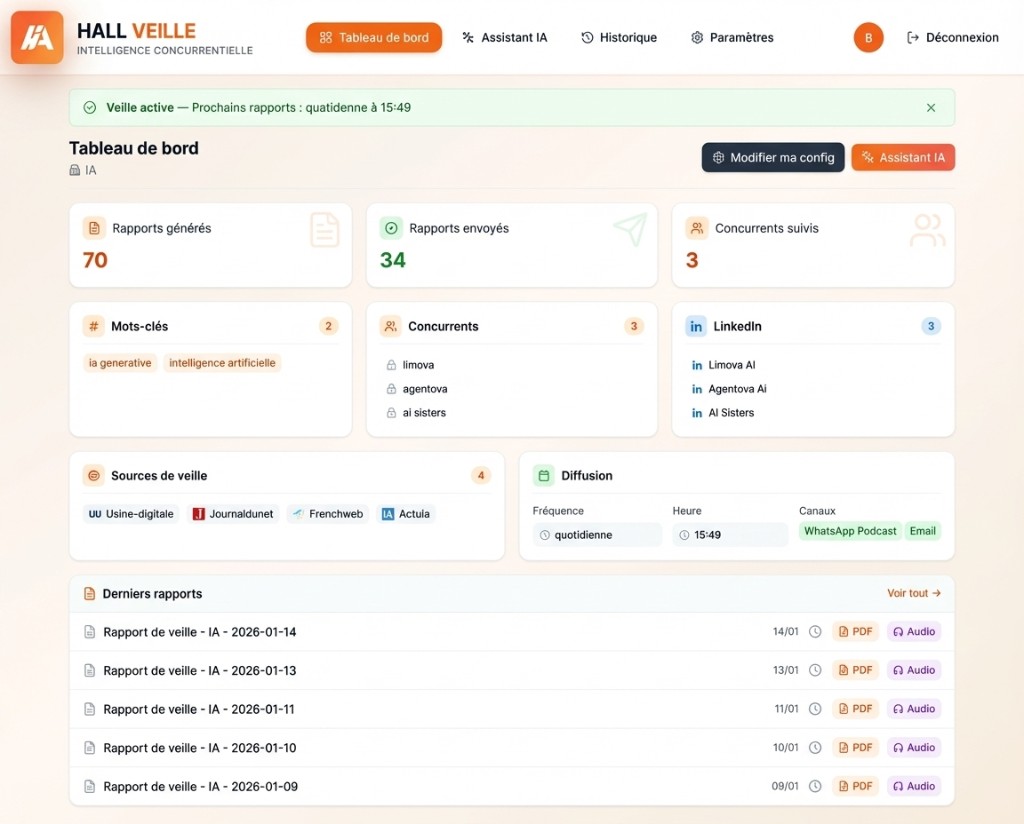Click the Mots-clés count badge 2
This screenshot has width=1024, height=824.
[x=328, y=326]
